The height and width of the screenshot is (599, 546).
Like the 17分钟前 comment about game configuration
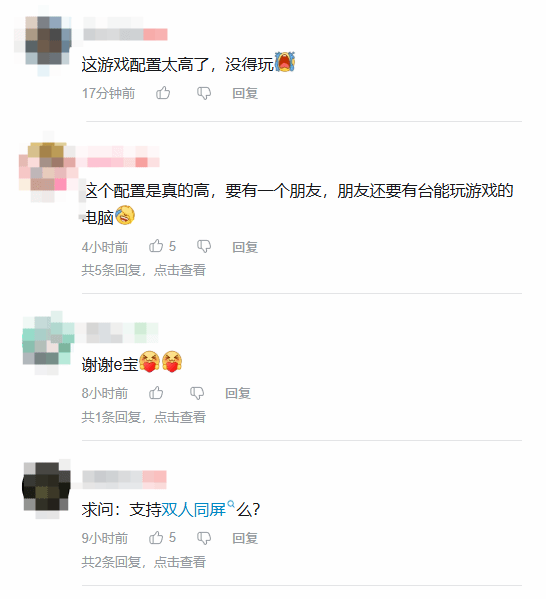pos(163,93)
